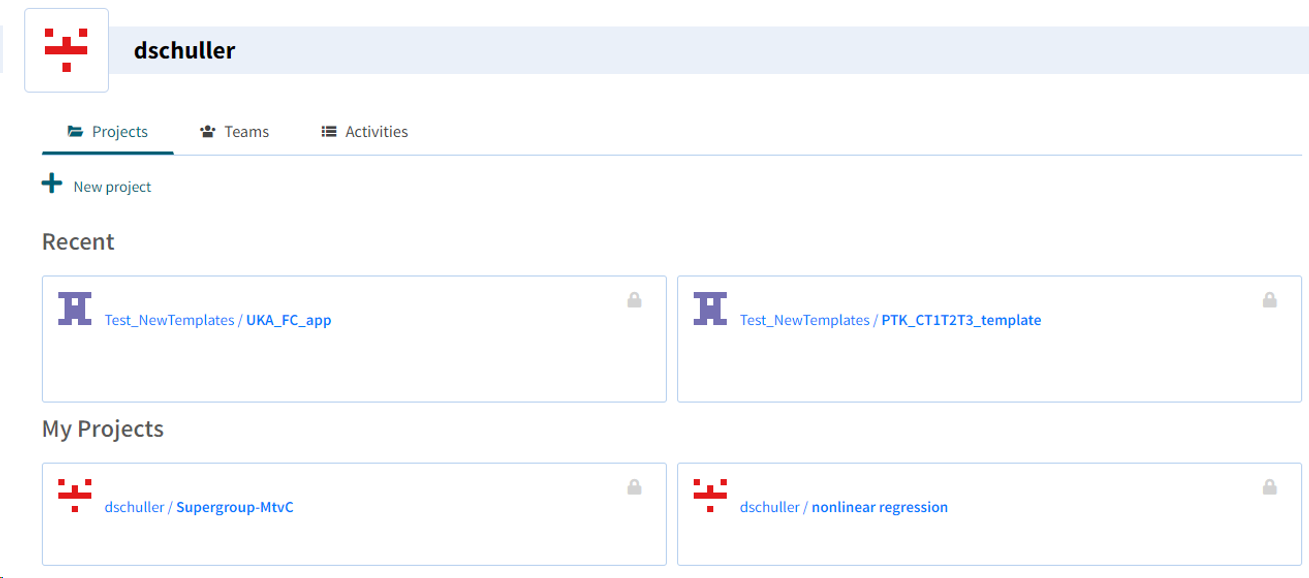Click the nonlinear regression project avatar icon
Screen dimensions: 1309x578
coord(710,496)
